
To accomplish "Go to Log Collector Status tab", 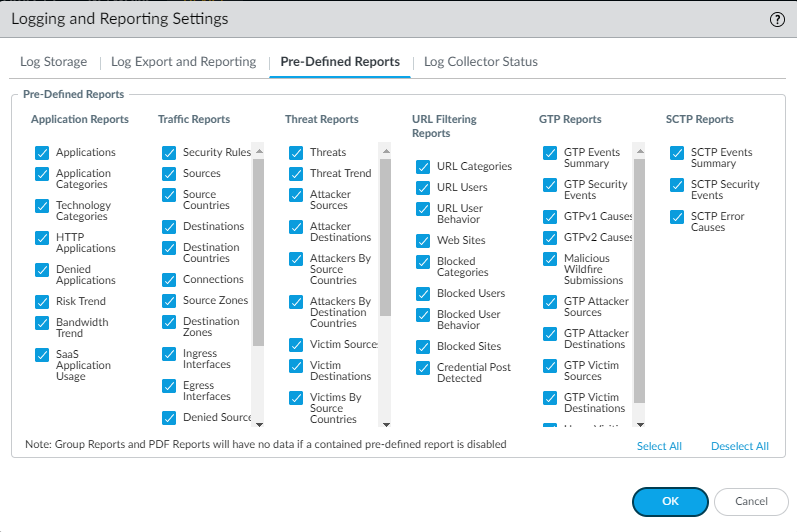I will click(480, 62).
